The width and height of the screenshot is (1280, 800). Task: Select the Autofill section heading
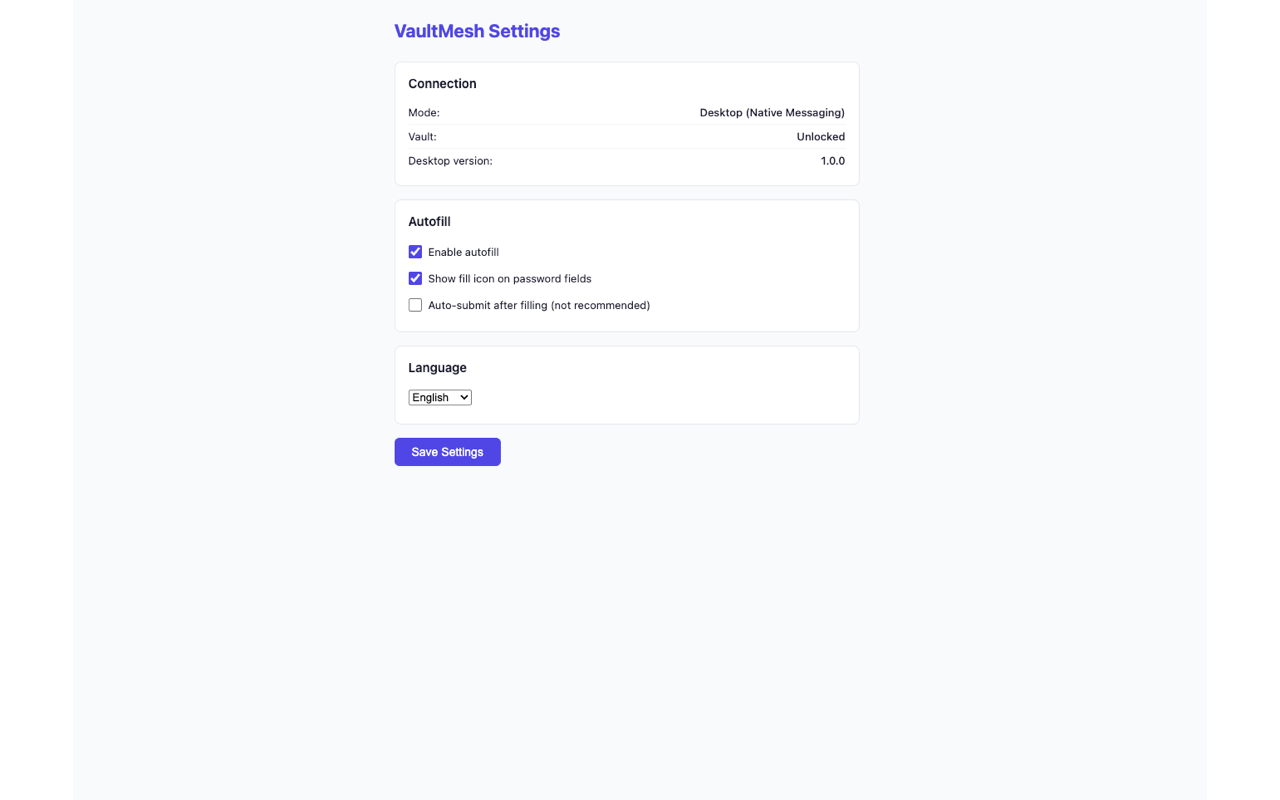coord(429,222)
